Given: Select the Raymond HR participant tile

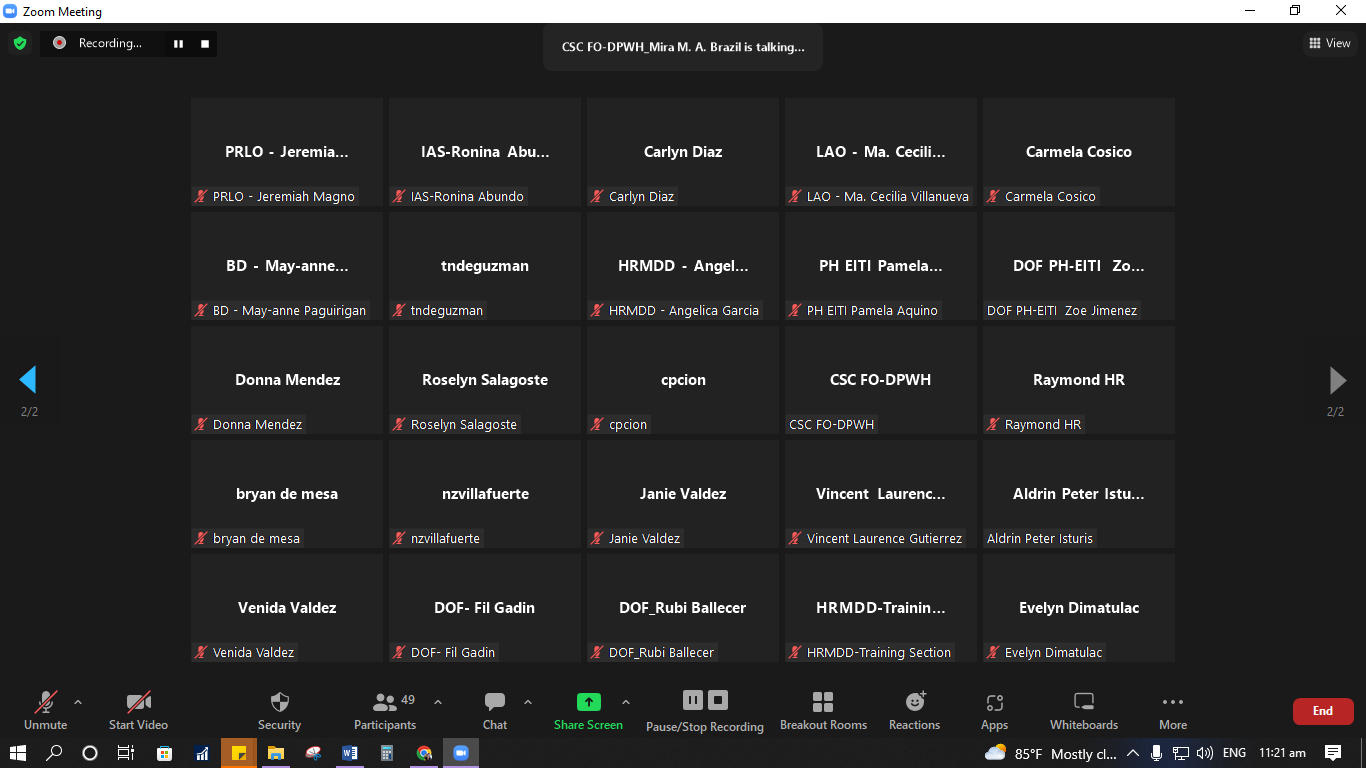Looking at the screenshot, I should pos(1079,380).
